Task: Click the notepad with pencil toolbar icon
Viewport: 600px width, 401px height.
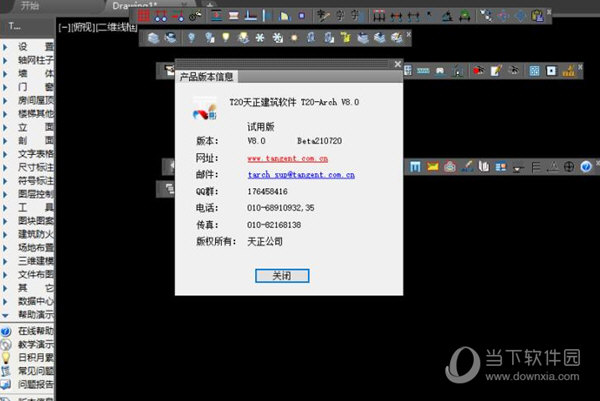Action: tap(496, 71)
